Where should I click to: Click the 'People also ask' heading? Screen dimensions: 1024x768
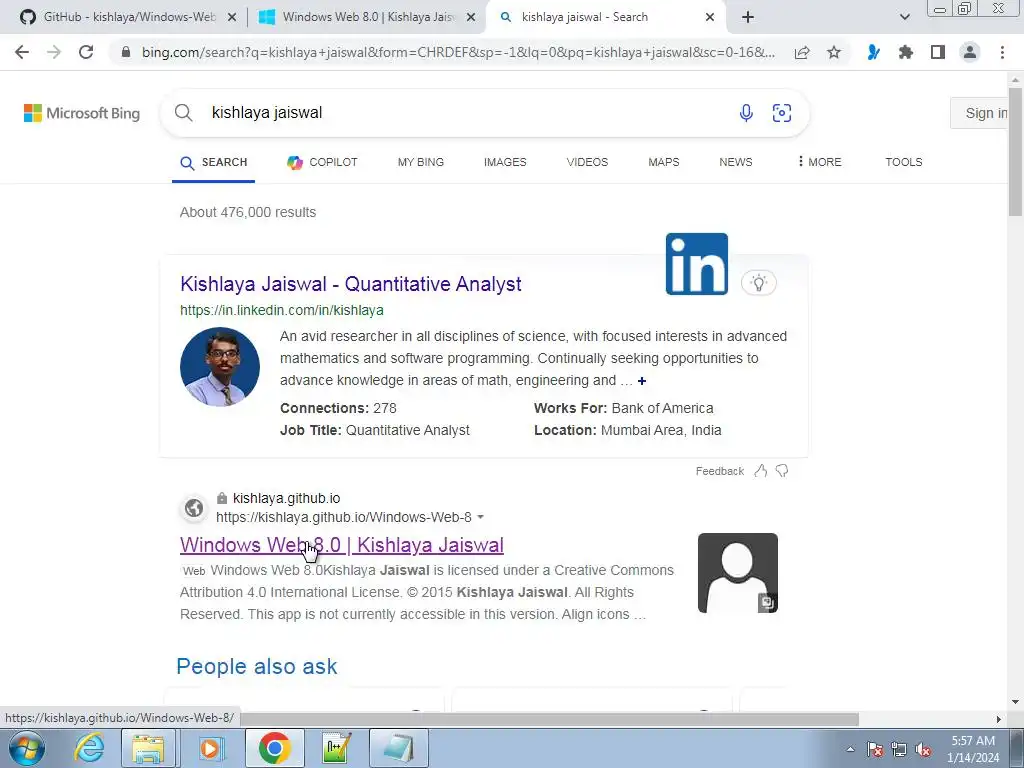coord(257,666)
